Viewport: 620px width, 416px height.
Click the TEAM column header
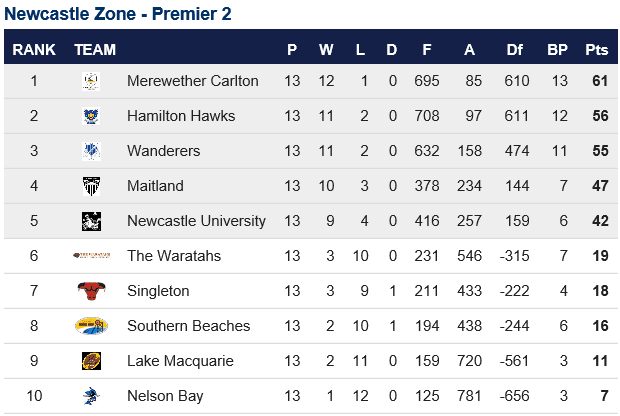pyautogui.click(x=95, y=50)
